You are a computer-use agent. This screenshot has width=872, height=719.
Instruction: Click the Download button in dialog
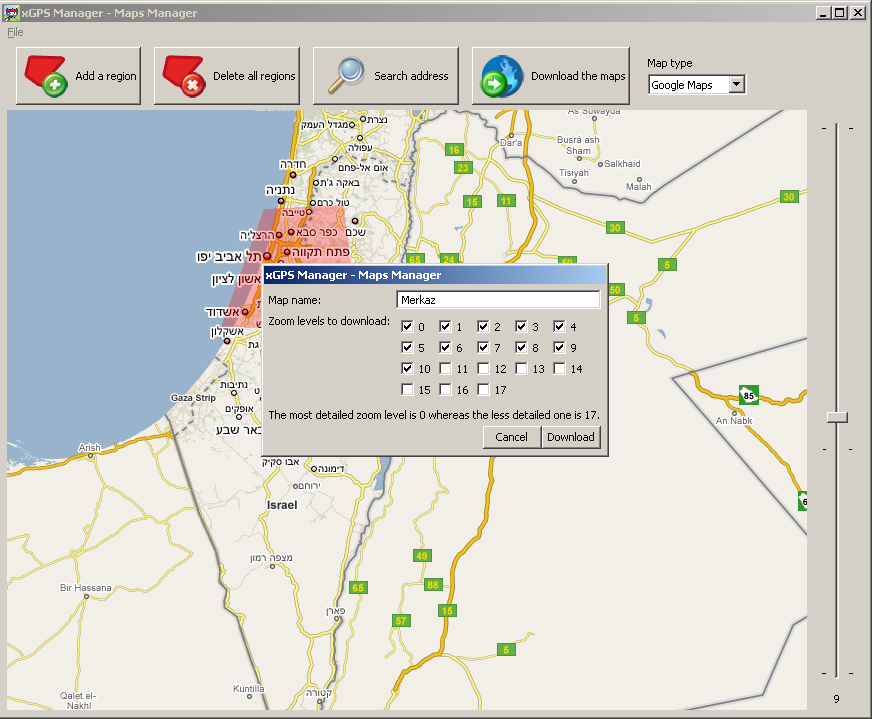(x=571, y=437)
